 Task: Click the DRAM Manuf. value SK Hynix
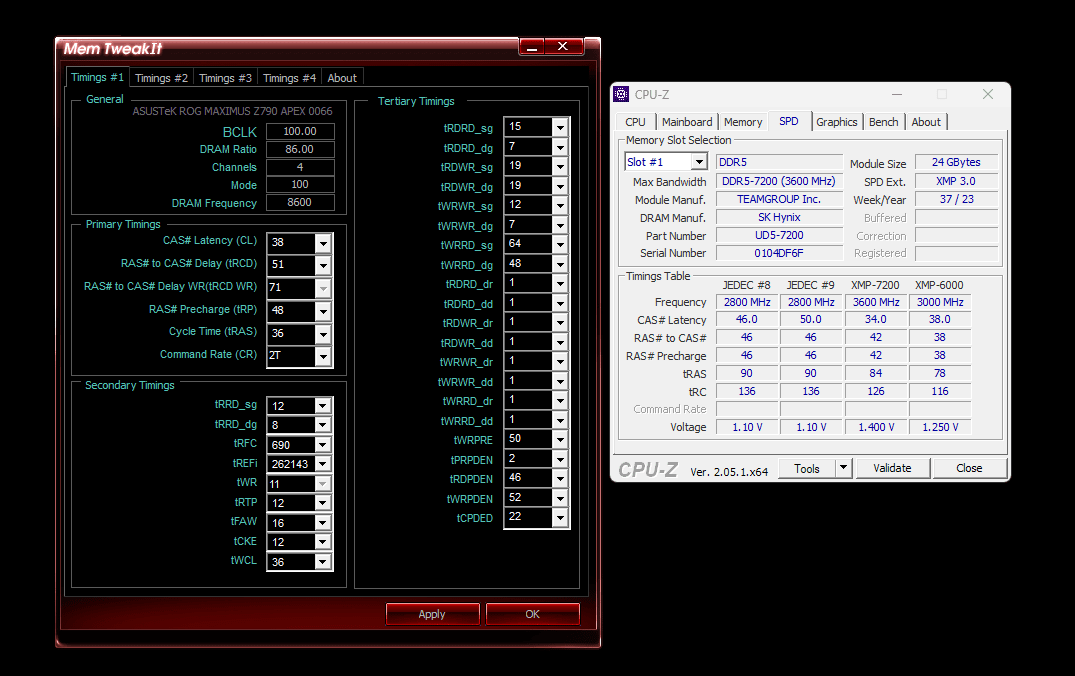coord(779,217)
